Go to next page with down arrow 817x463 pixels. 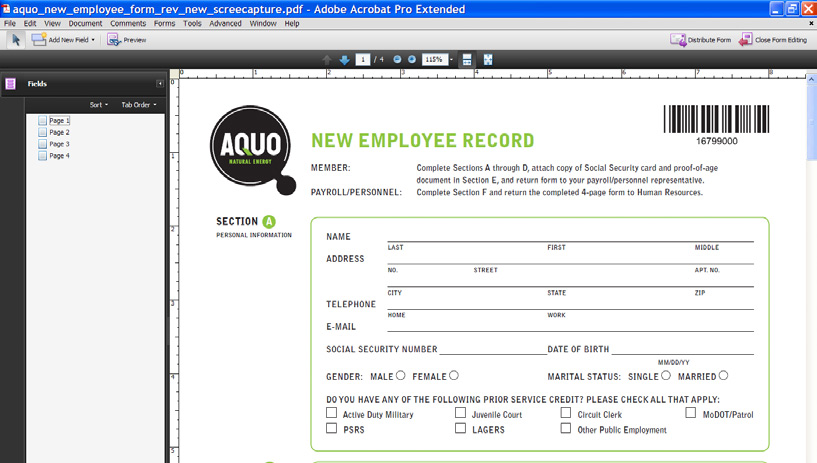click(344, 60)
